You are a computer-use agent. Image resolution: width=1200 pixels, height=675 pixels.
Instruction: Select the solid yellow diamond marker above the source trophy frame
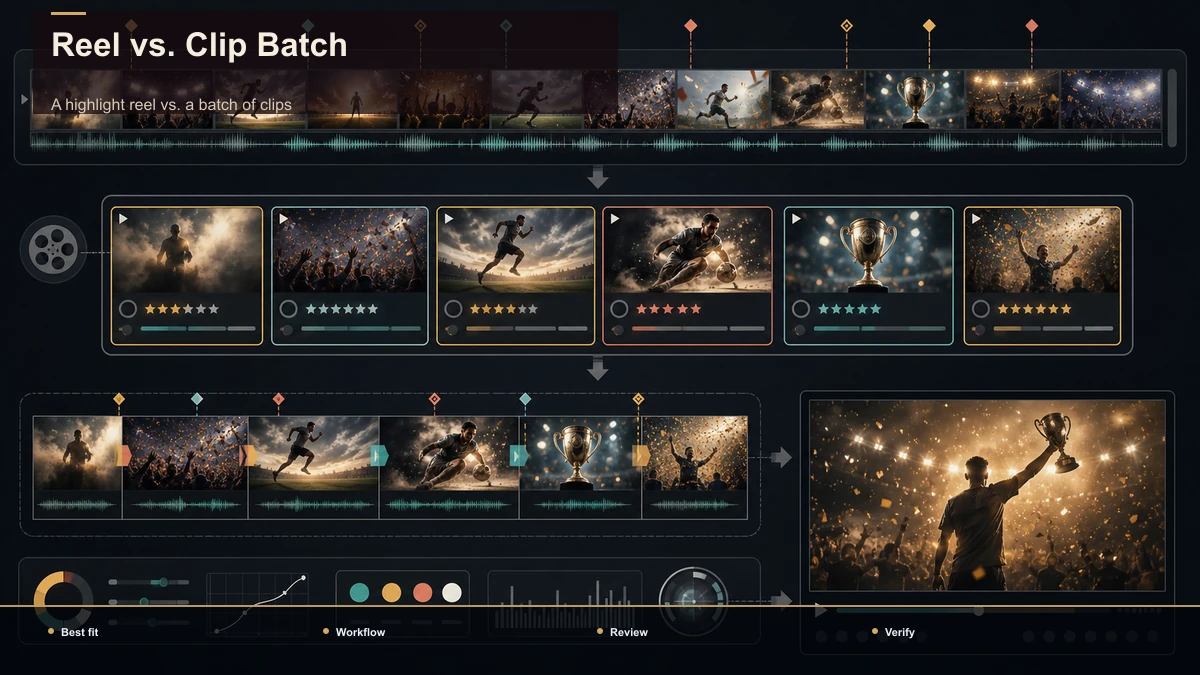tap(929, 25)
